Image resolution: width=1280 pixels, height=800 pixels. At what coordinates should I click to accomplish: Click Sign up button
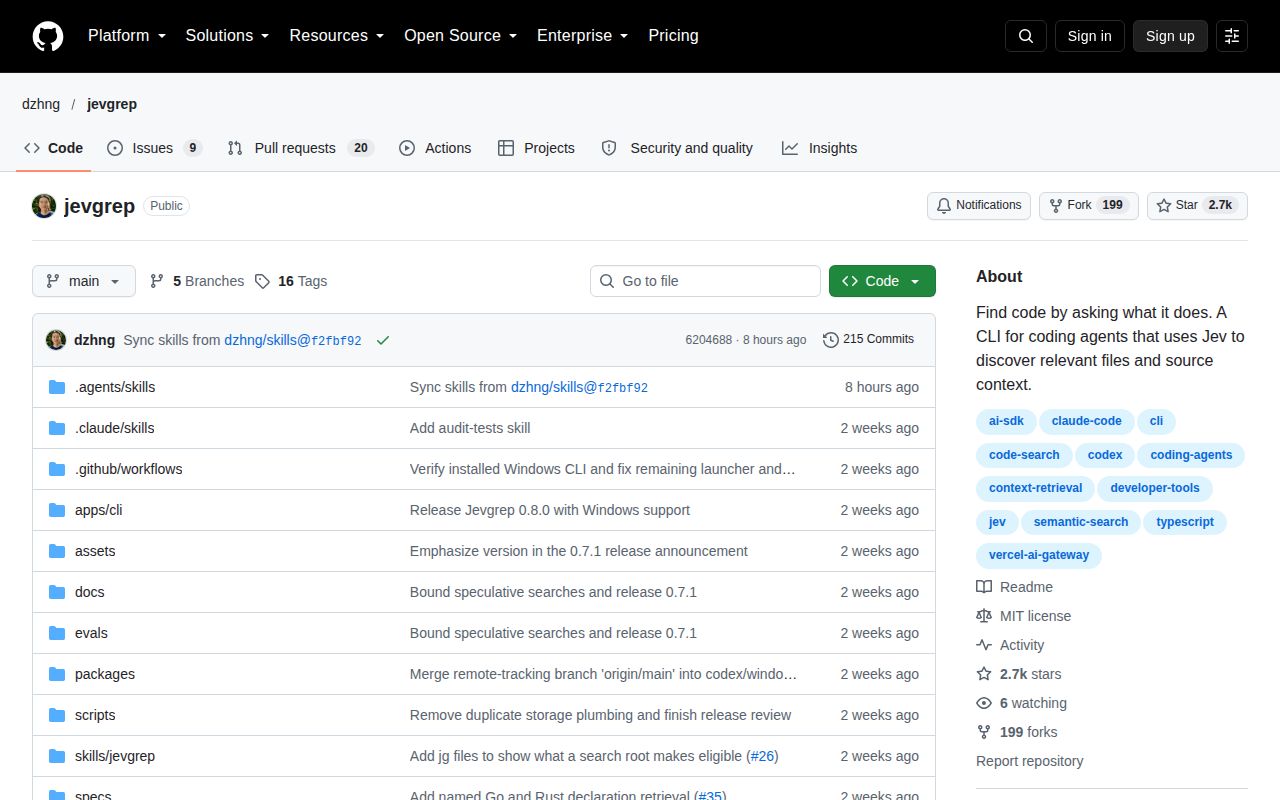(1170, 36)
